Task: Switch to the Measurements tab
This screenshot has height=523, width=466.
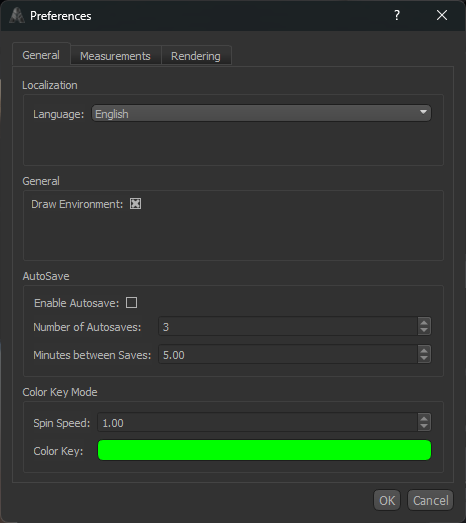Action: click(x=115, y=56)
